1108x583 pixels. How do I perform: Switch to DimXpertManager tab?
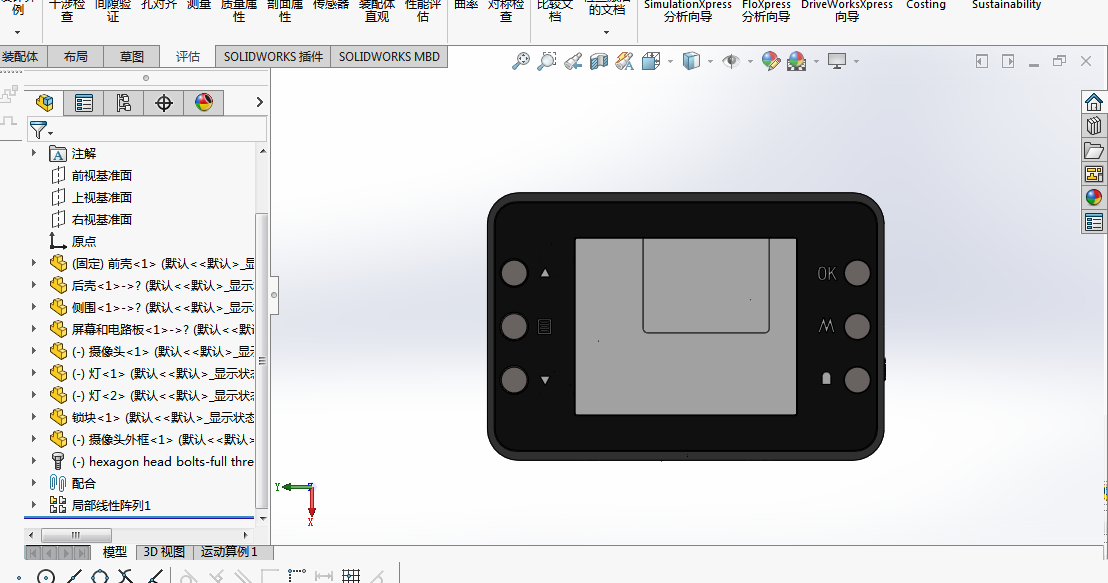(x=164, y=103)
